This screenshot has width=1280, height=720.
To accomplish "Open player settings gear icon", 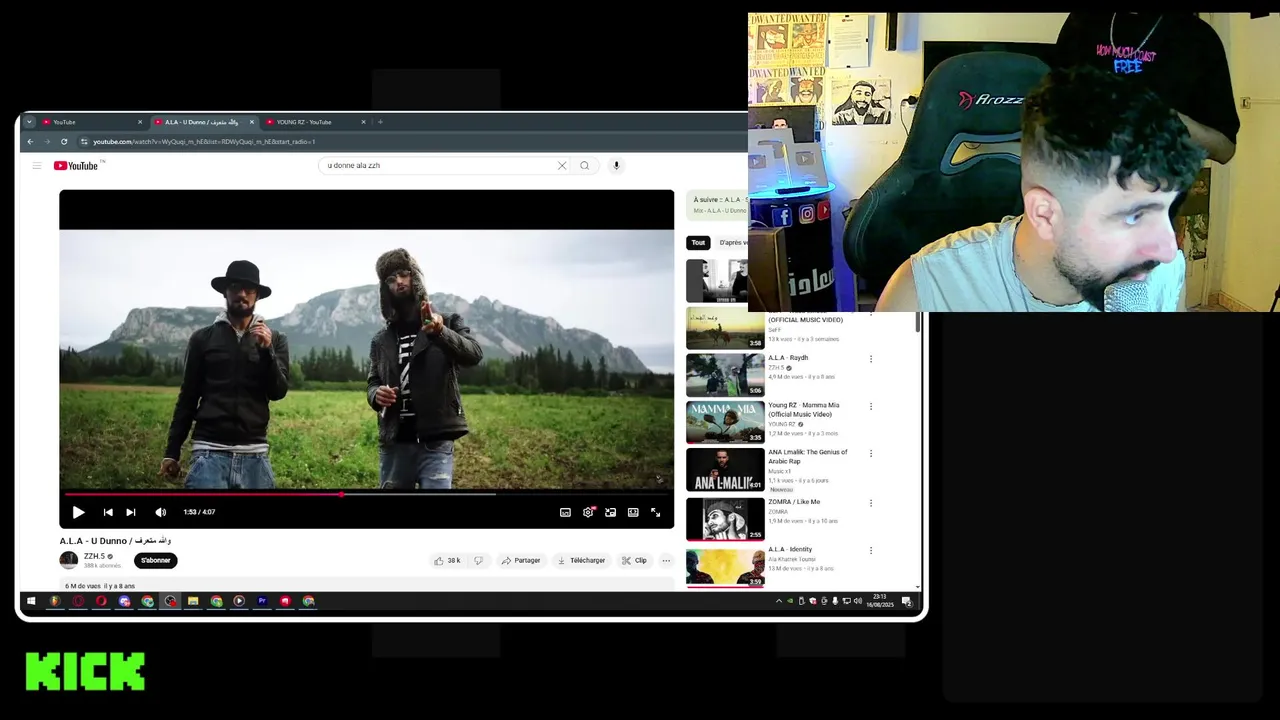I will 588,512.
